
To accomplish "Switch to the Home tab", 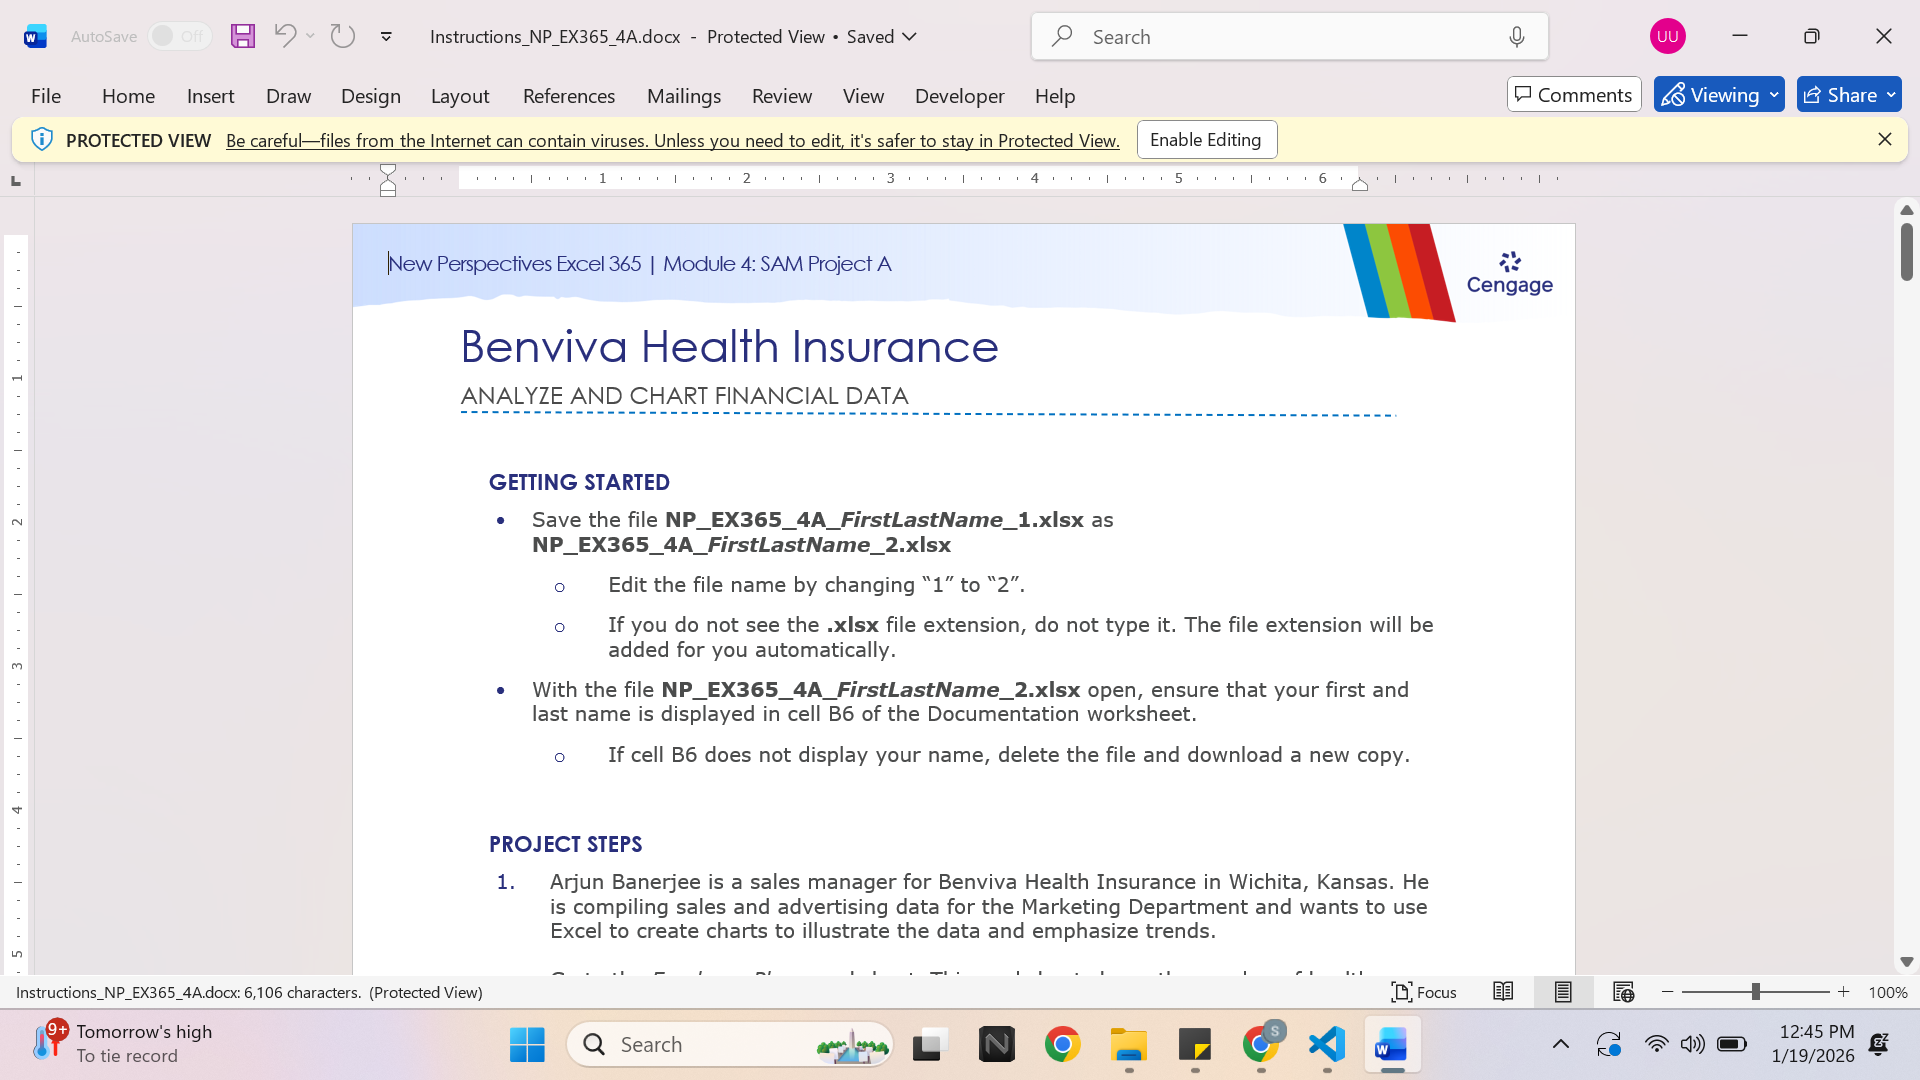I will (x=128, y=96).
